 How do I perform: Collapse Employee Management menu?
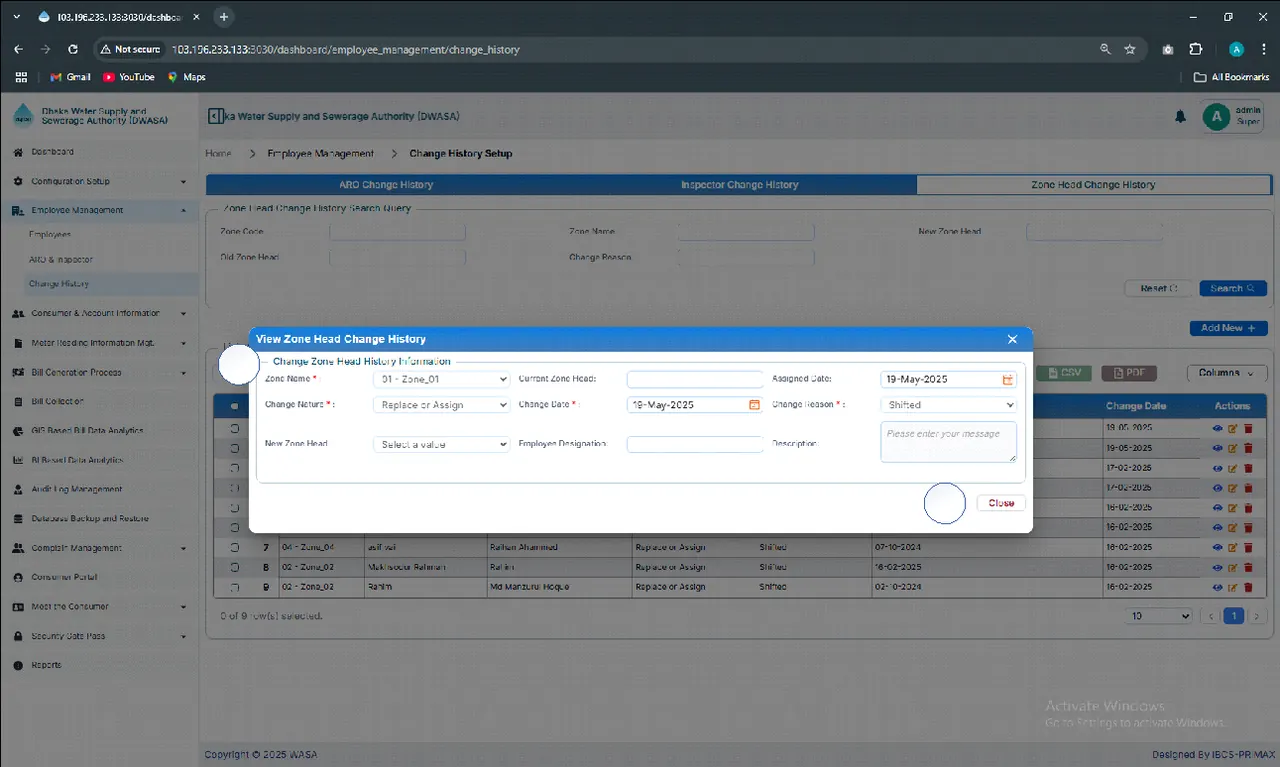click(x=100, y=211)
